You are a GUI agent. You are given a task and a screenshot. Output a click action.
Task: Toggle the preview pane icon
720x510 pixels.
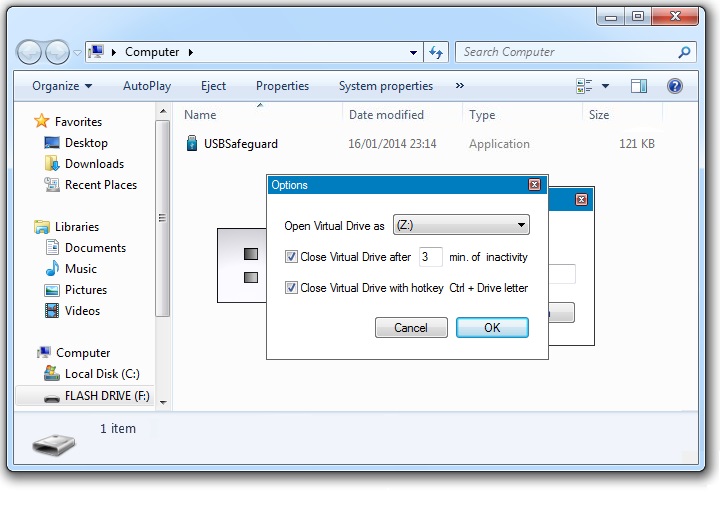click(x=639, y=86)
